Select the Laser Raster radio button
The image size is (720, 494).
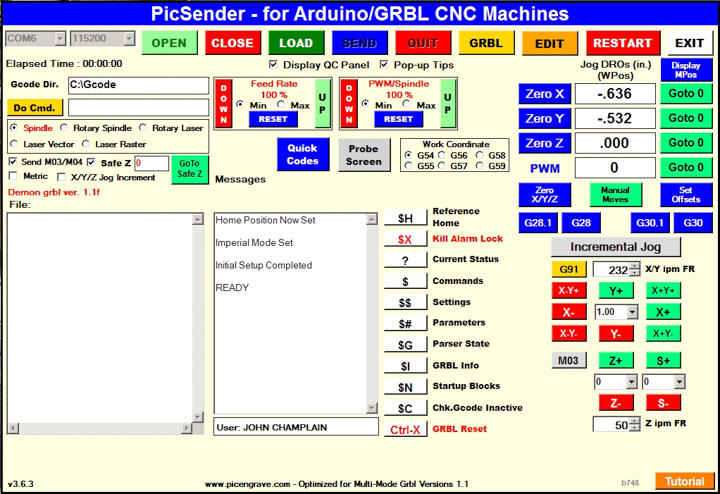pyautogui.click(x=85, y=144)
